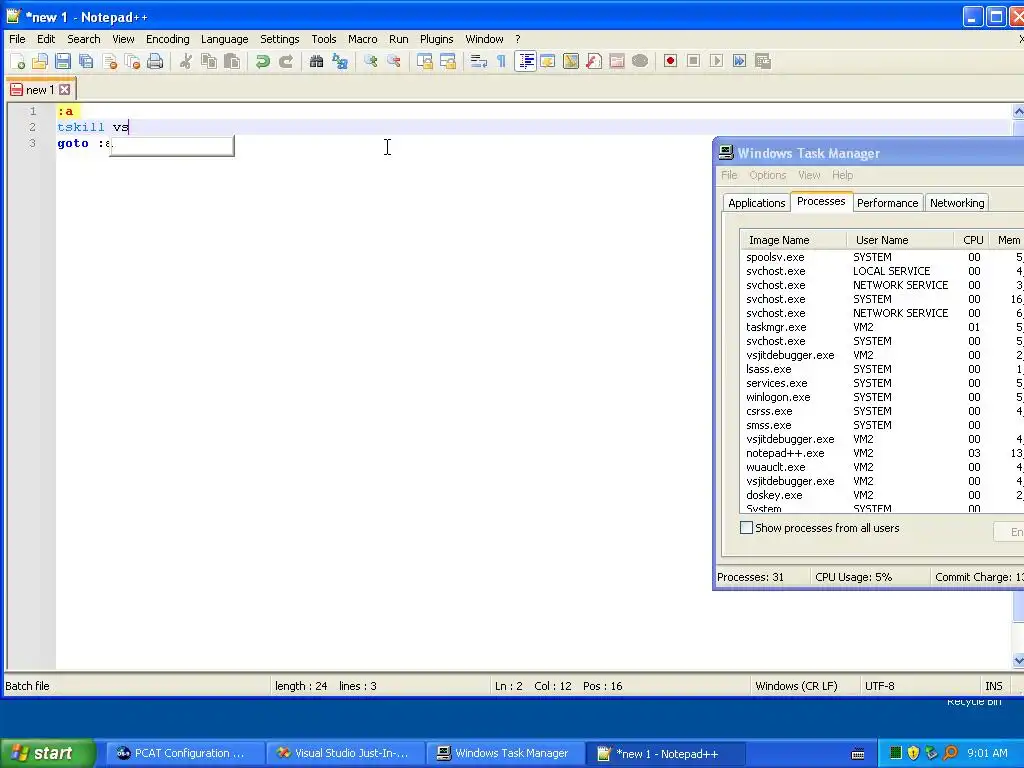Open the Run menu
This screenshot has height=768, width=1024.
pyautogui.click(x=398, y=39)
